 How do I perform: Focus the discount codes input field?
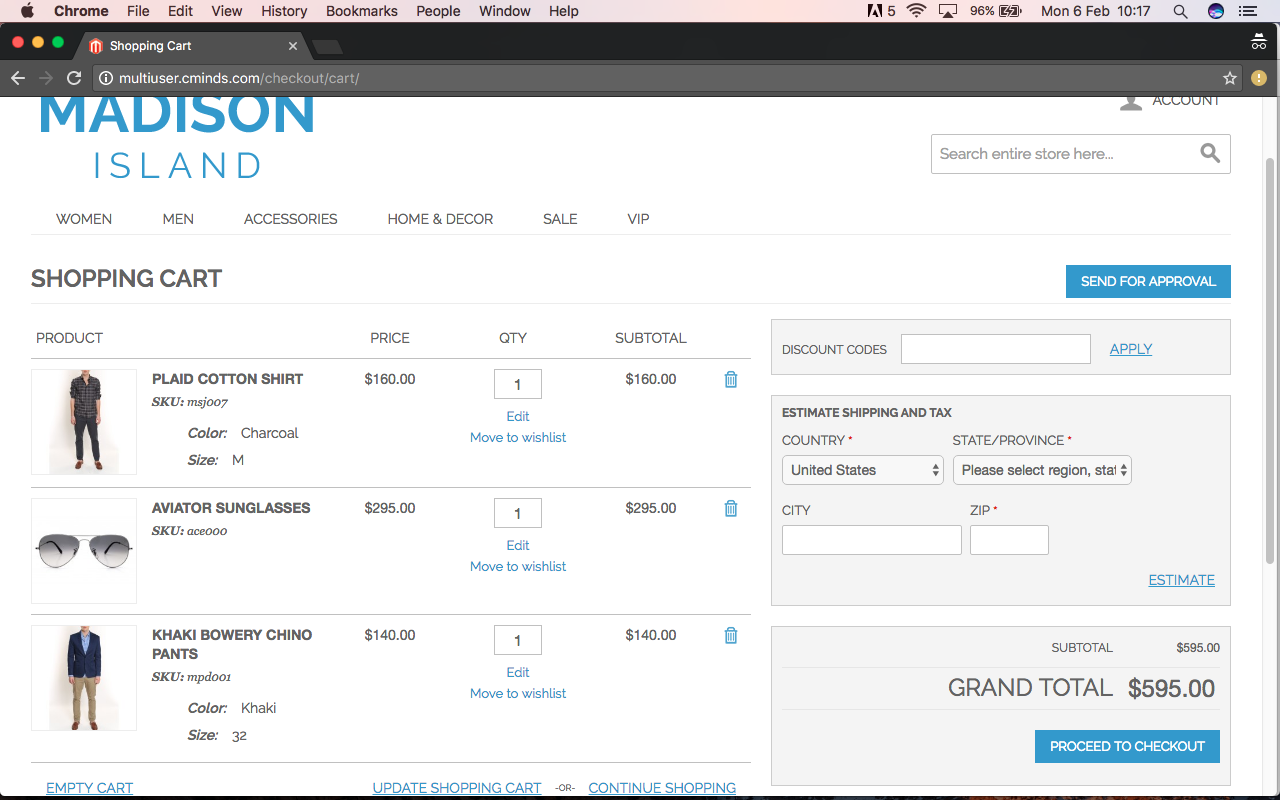996,349
